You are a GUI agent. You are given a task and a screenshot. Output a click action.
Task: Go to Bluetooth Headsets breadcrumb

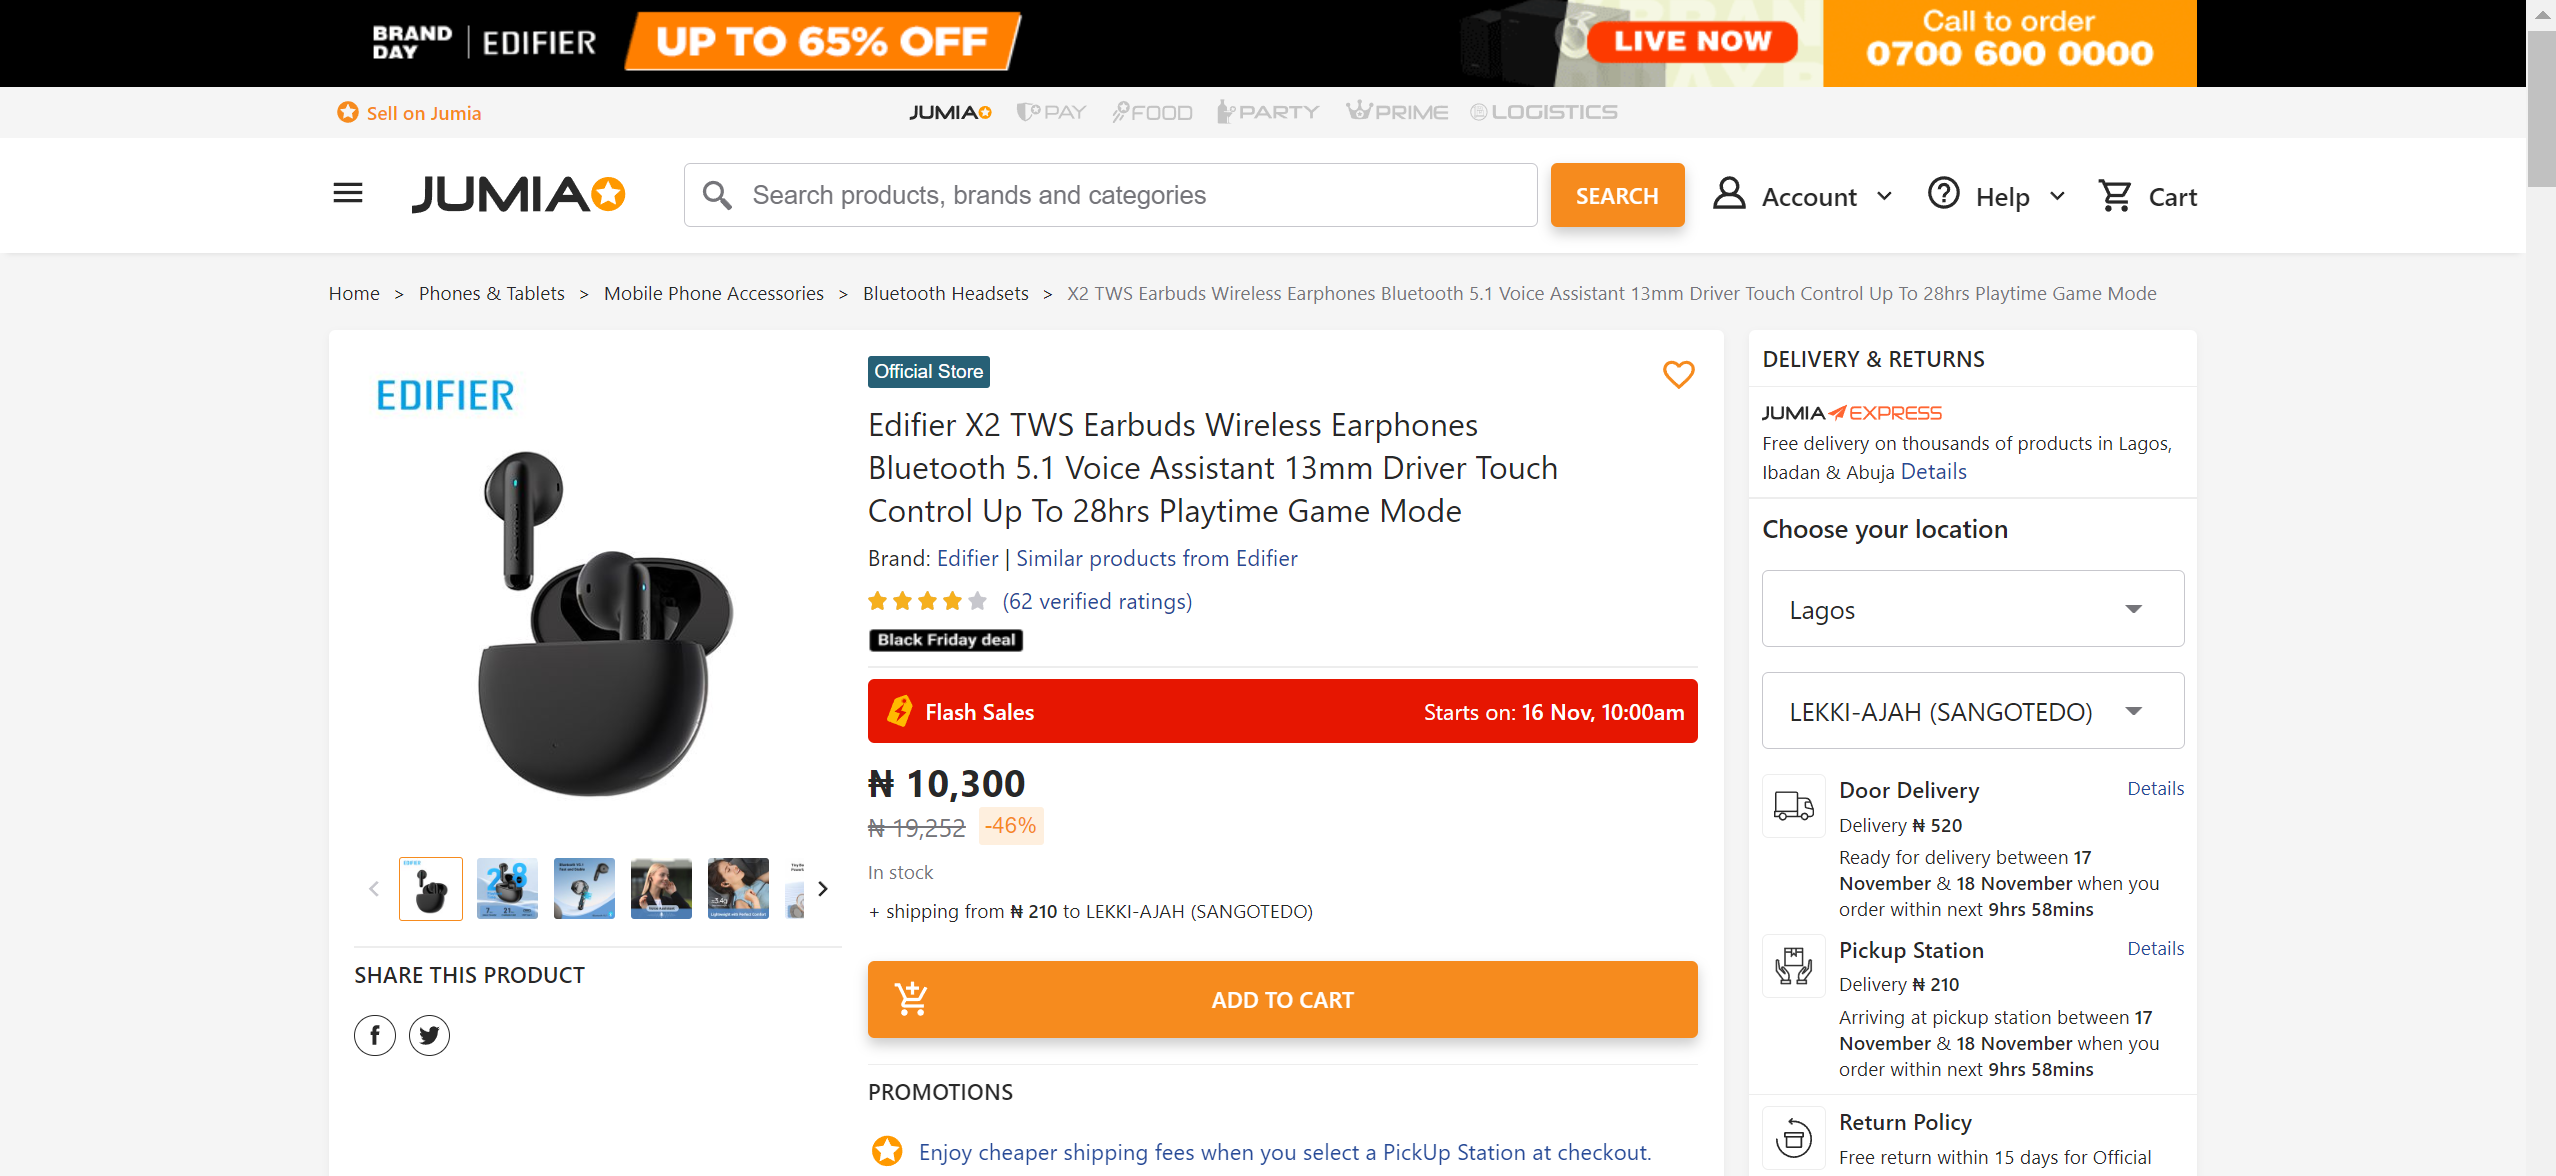pyautogui.click(x=945, y=293)
